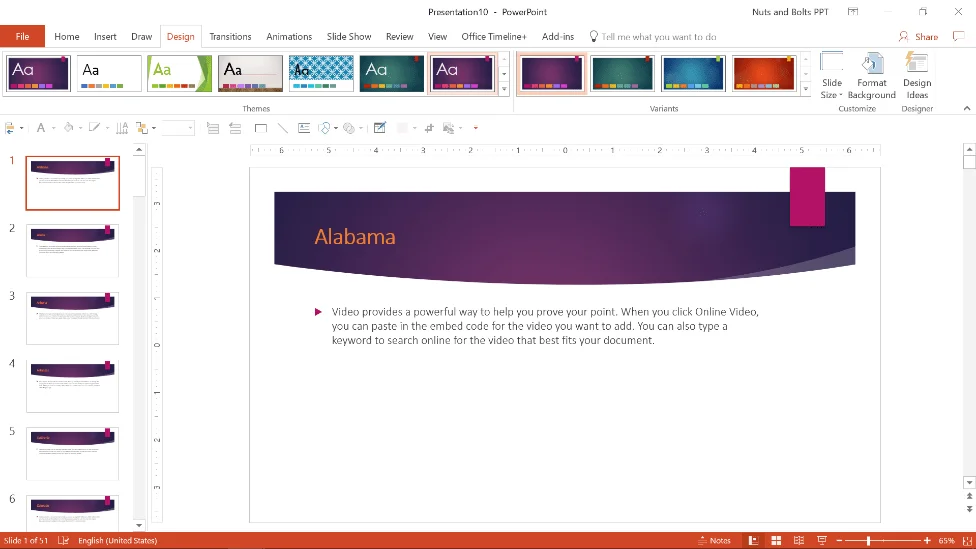Viewport: 976px width, 549px height.
Task: Click the 65% zoom level
Action: click(x=947, y=540)
